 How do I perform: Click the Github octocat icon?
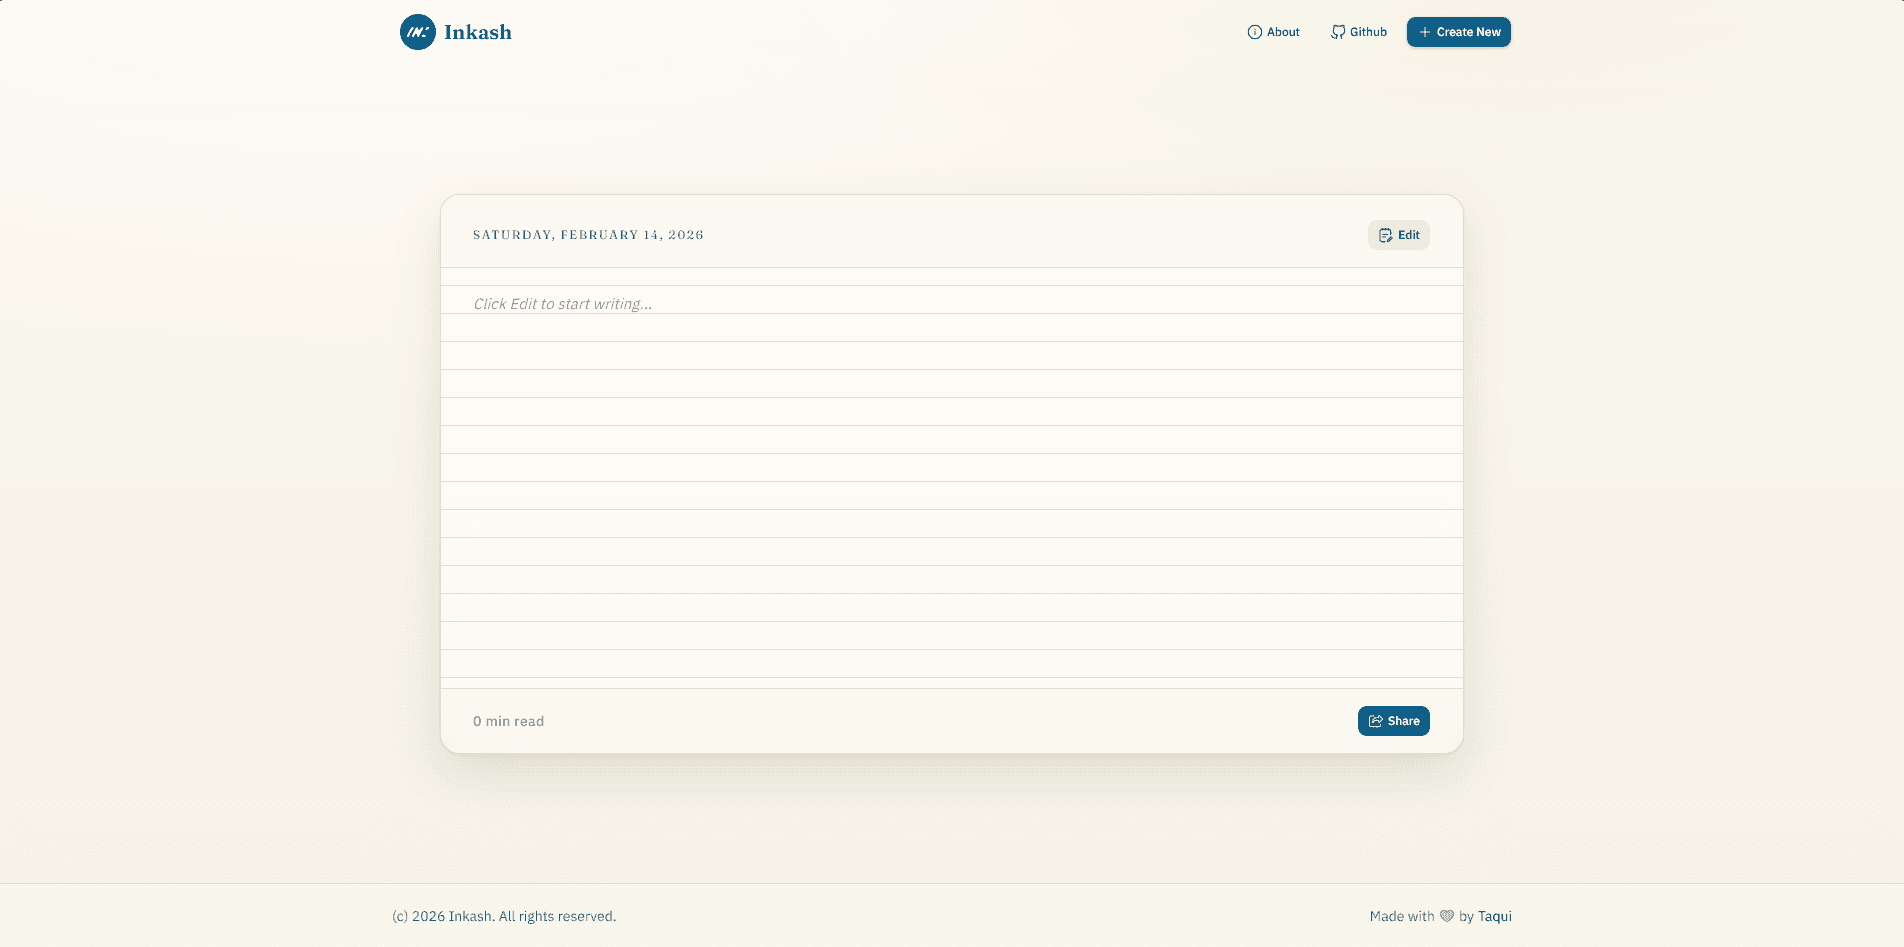[x=1337, y=32]
